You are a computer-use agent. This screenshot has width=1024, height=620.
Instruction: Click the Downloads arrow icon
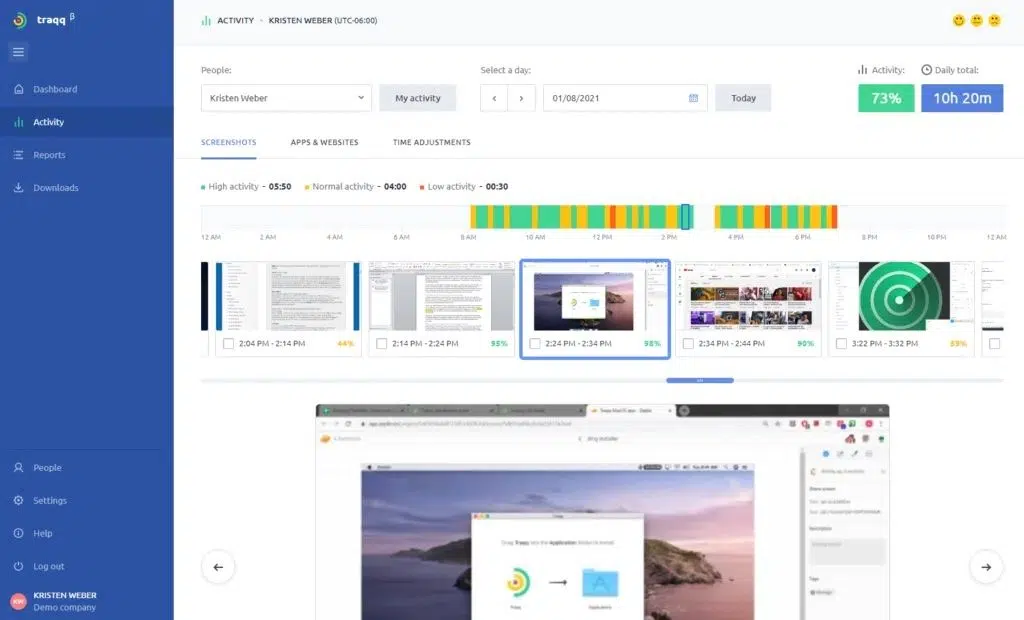(x=18, y=188)
